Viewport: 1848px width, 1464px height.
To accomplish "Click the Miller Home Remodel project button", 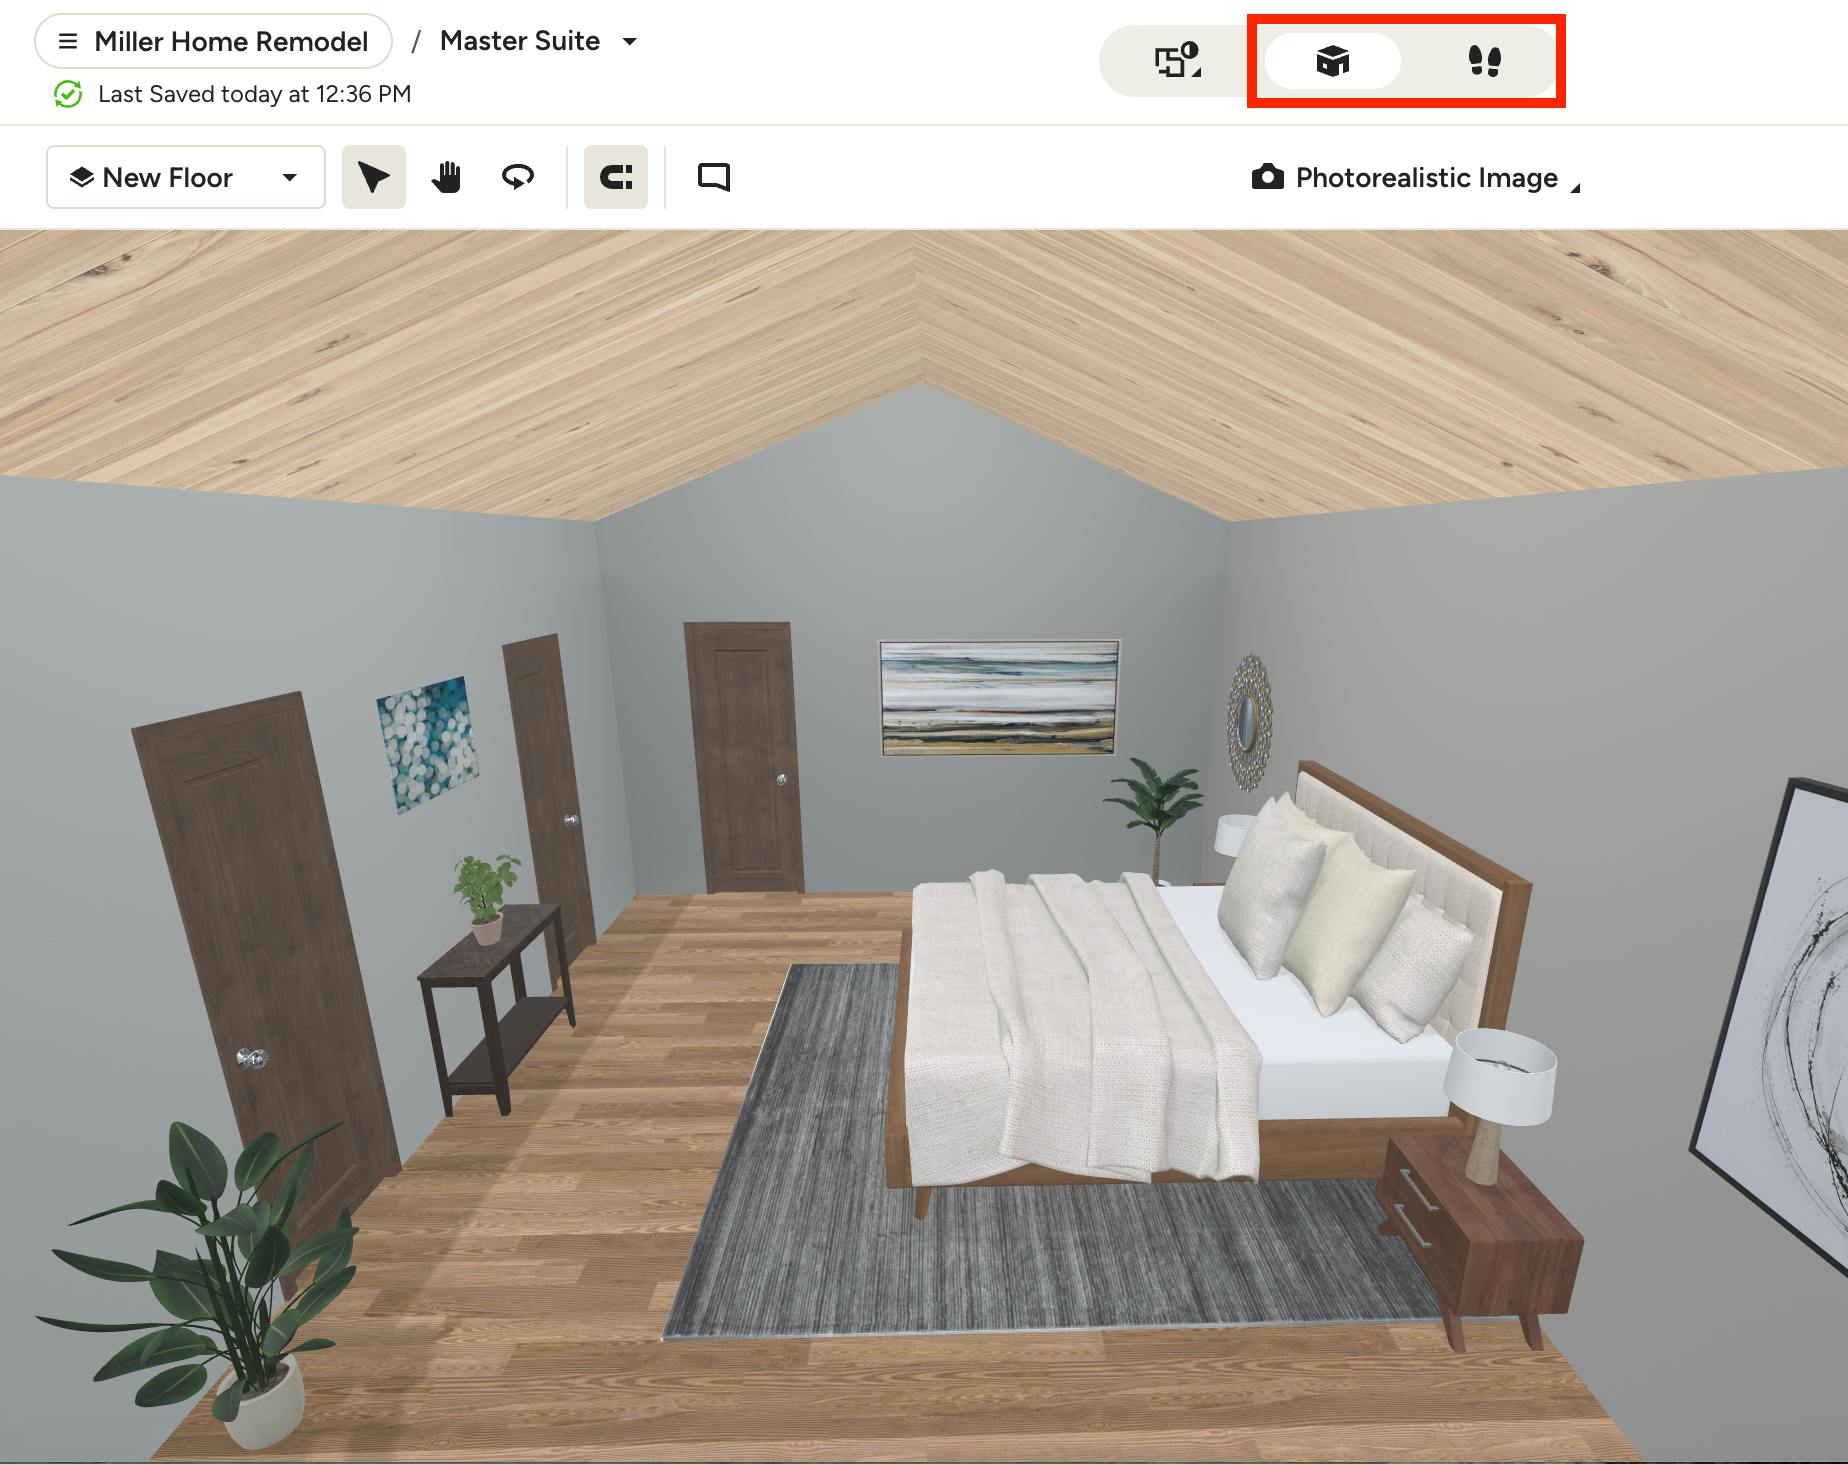I will [x=213, y=41].
